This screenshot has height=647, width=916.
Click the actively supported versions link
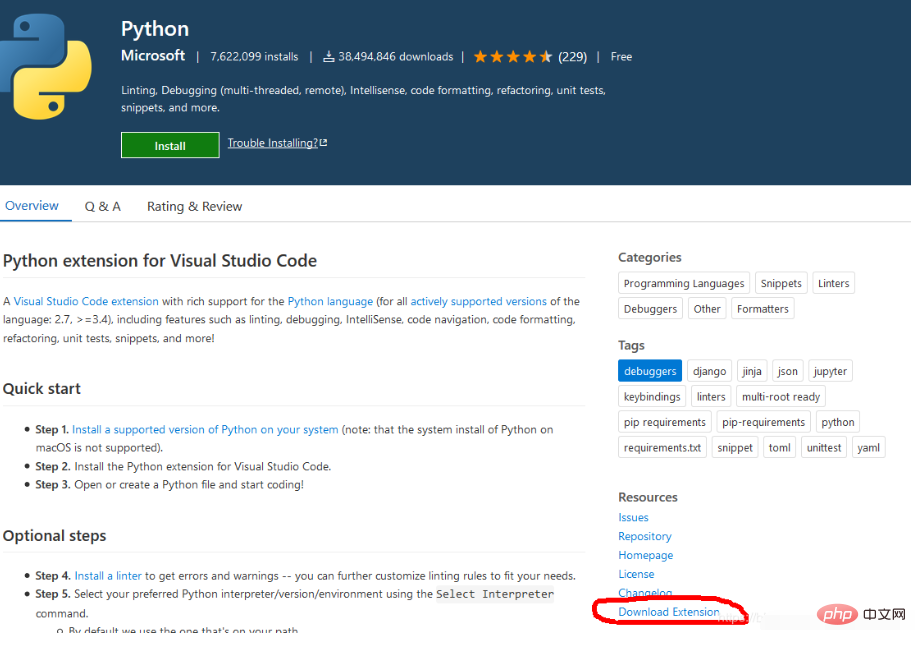click(x=478, y=301)
